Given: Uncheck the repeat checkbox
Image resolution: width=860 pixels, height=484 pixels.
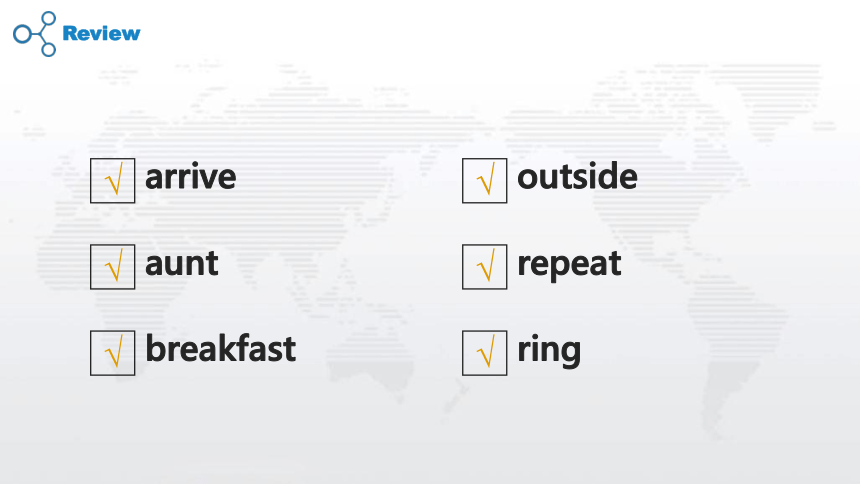Looking at the screenshot, I should tap(484, 267).
